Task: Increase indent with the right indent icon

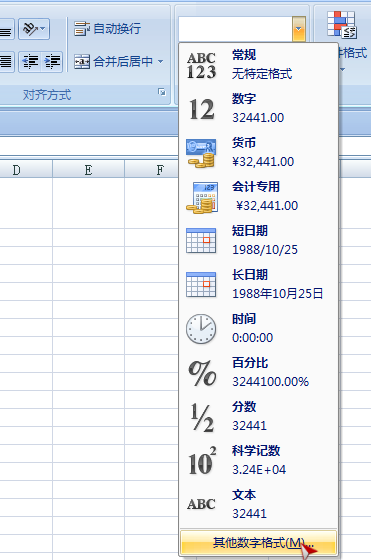Action: tap(52, 62)
